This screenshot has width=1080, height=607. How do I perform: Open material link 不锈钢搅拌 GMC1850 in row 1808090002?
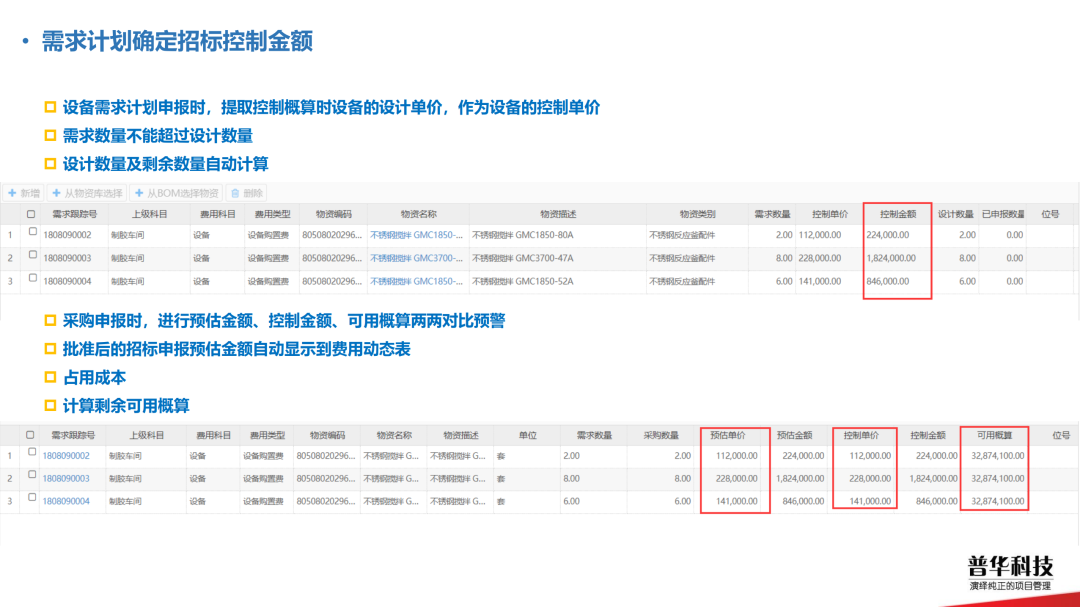[416, 235]
